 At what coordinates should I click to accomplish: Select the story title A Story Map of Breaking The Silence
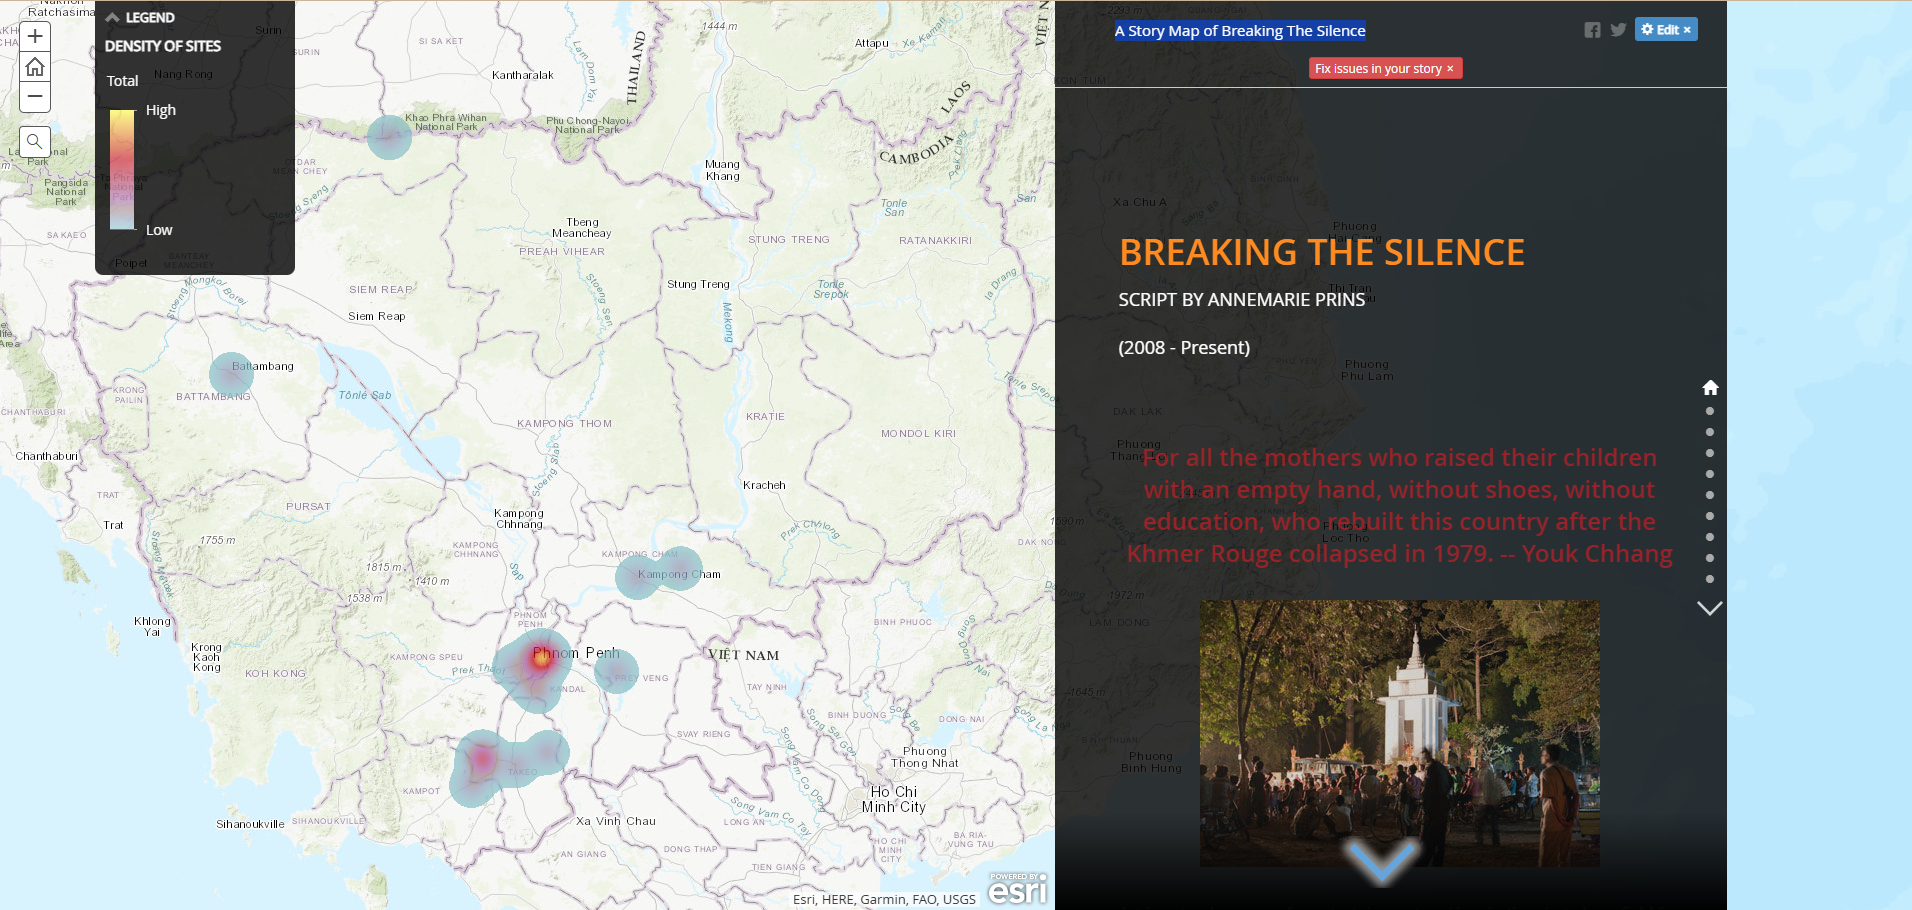tap(1240, 31)
